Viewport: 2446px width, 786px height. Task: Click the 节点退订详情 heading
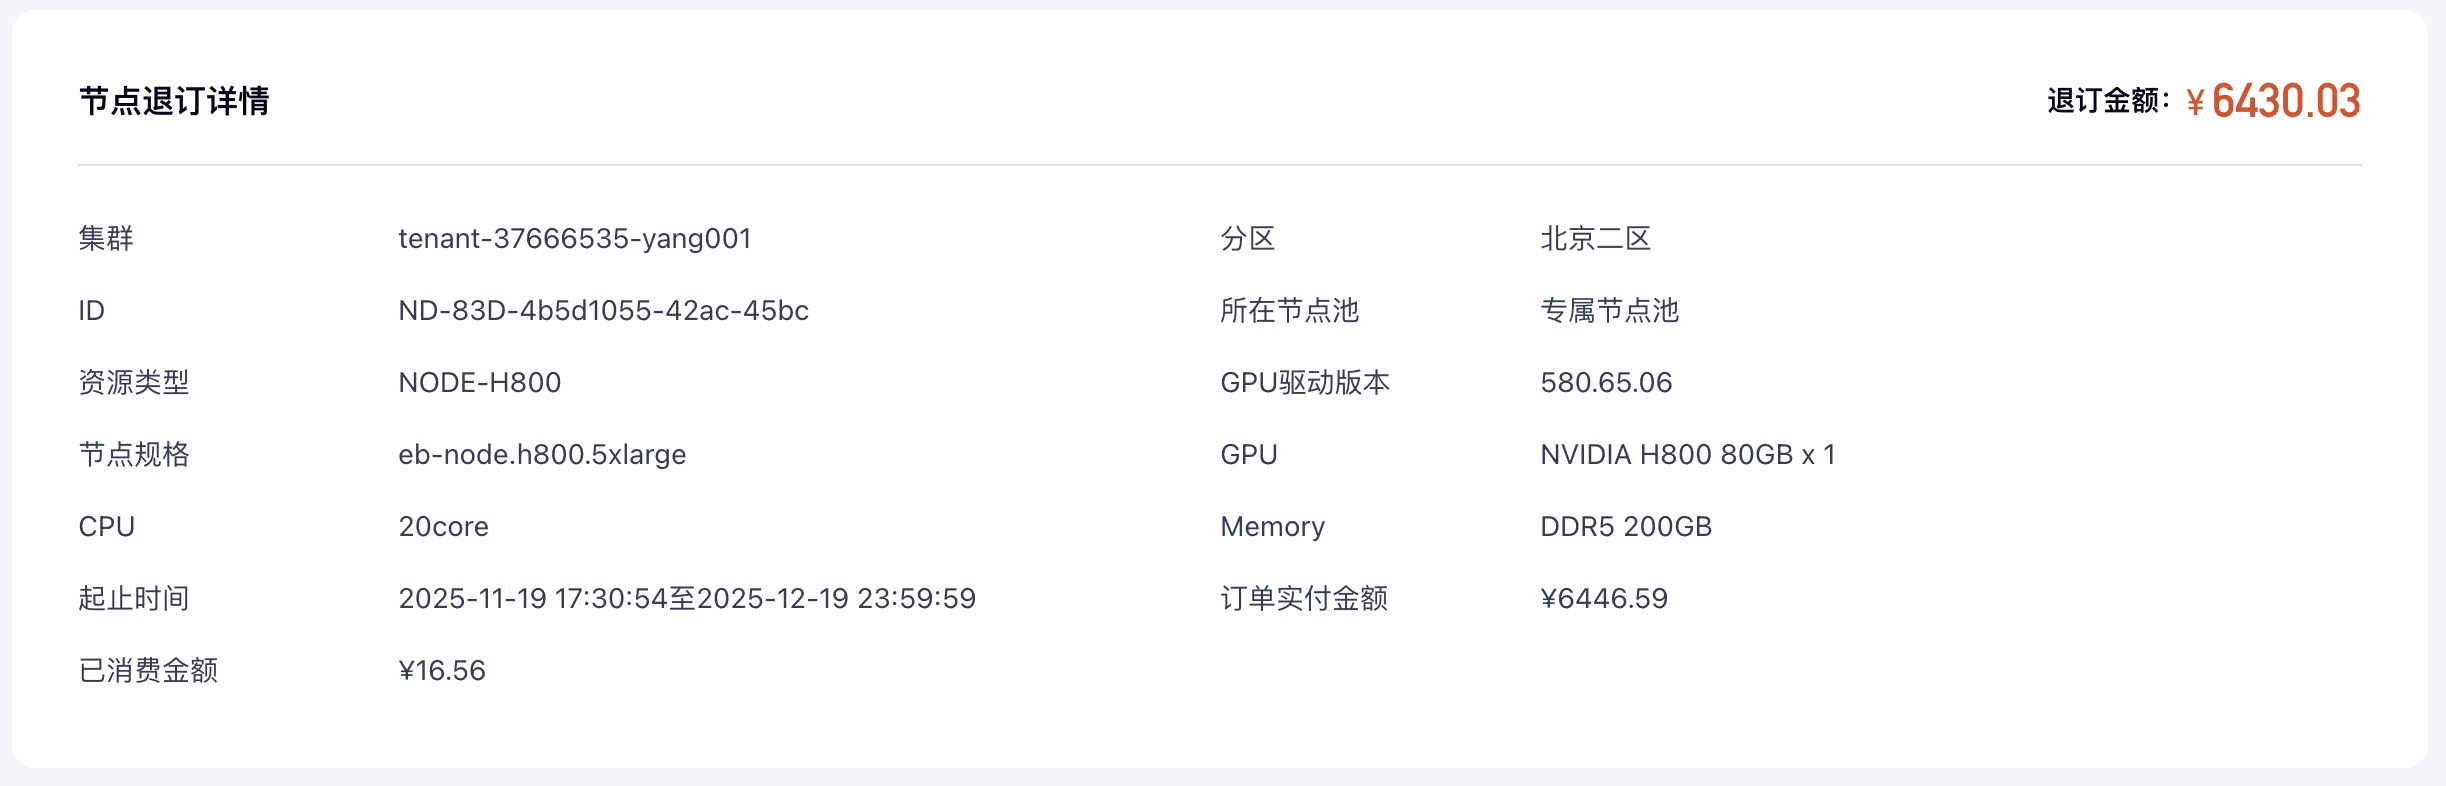174,101
